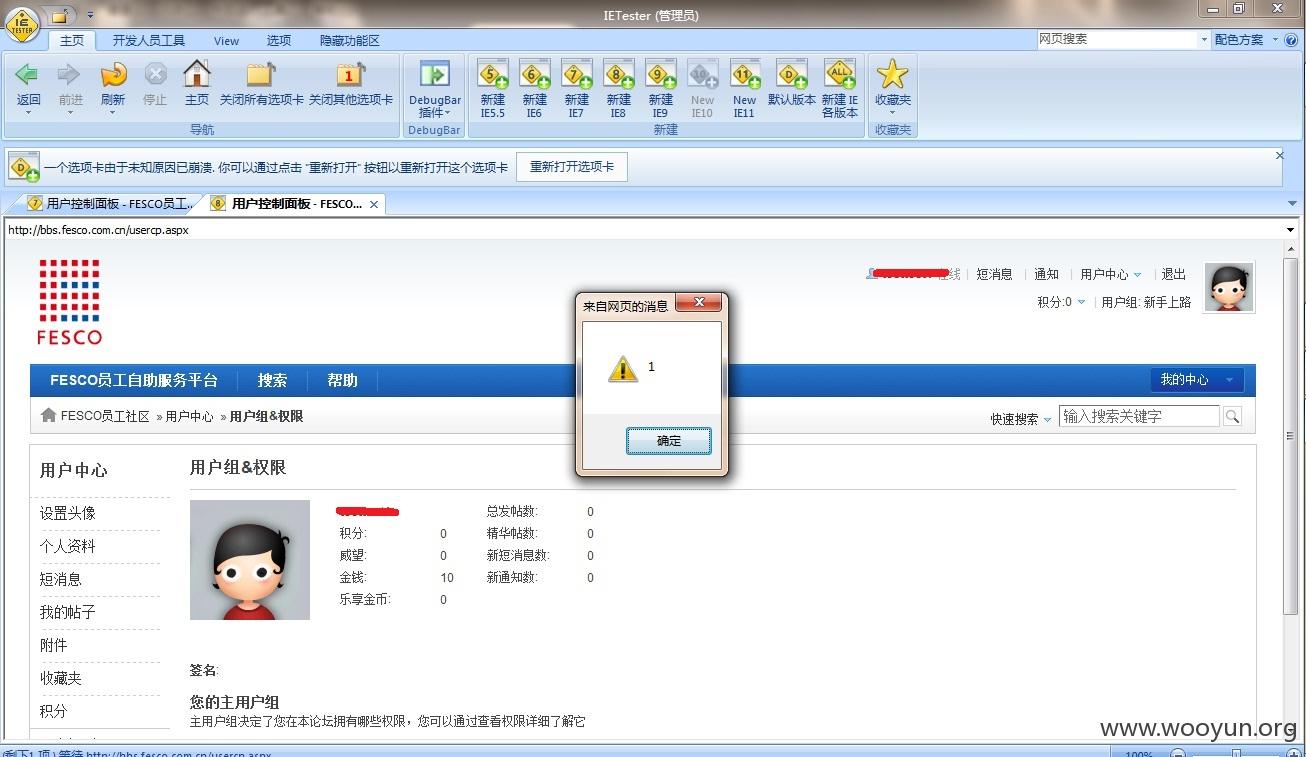Click the 输入搜索关键字 search field
This screenshot has width=1306, height=757.
(x=1139, y=416)
